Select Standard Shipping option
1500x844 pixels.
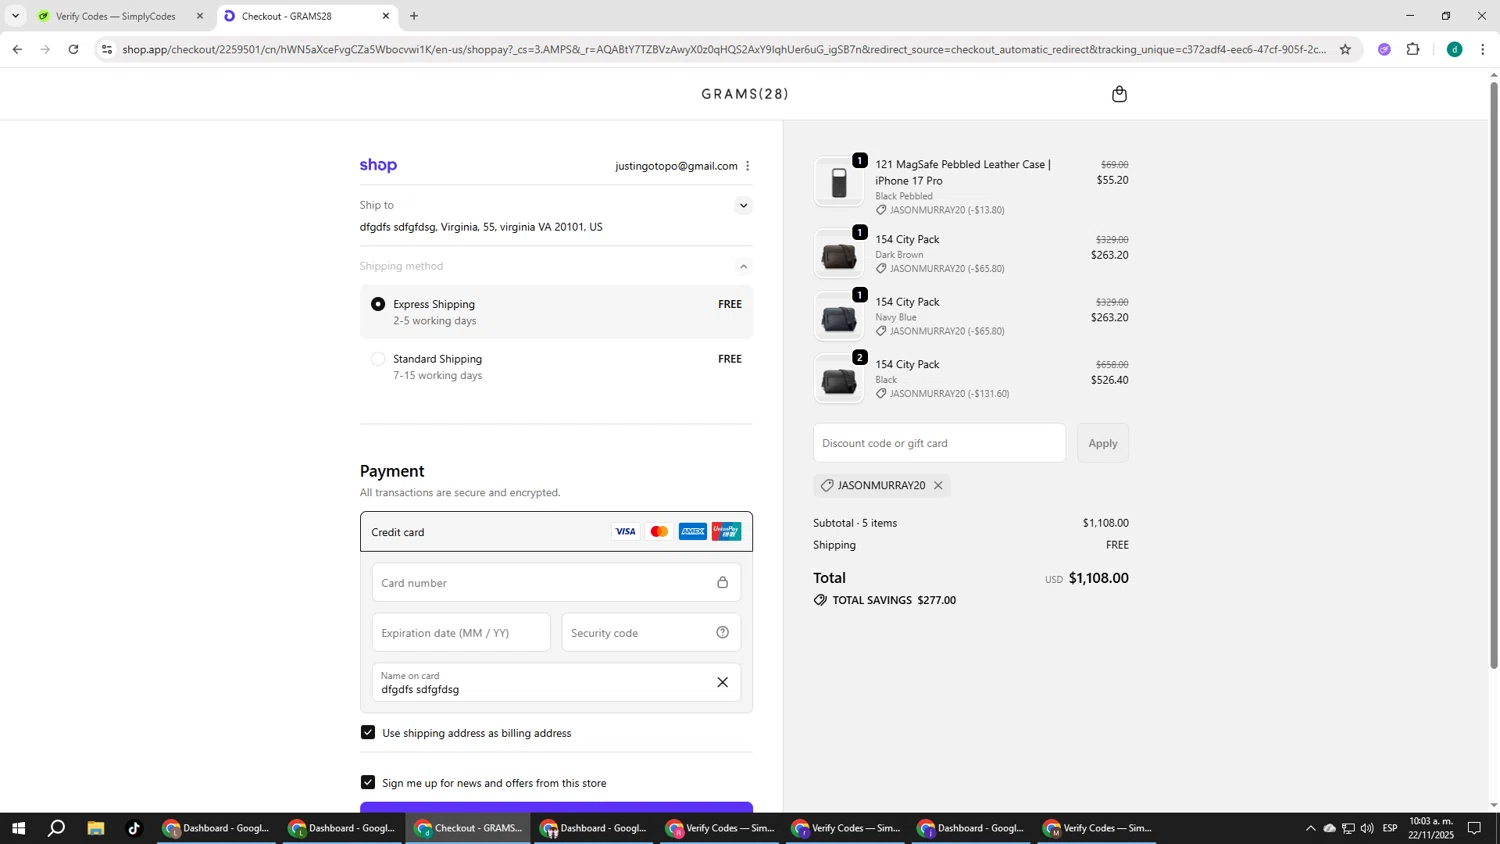[378, 359]
